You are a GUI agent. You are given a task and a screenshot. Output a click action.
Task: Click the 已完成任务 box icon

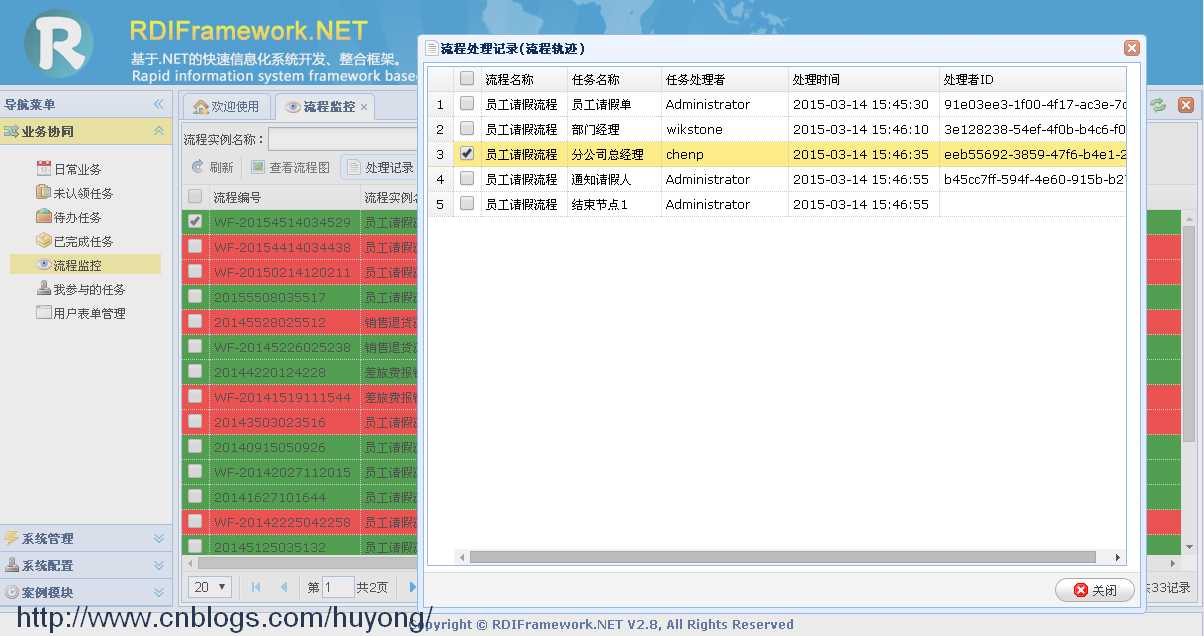pyautogui.click(x=44, y=241)
